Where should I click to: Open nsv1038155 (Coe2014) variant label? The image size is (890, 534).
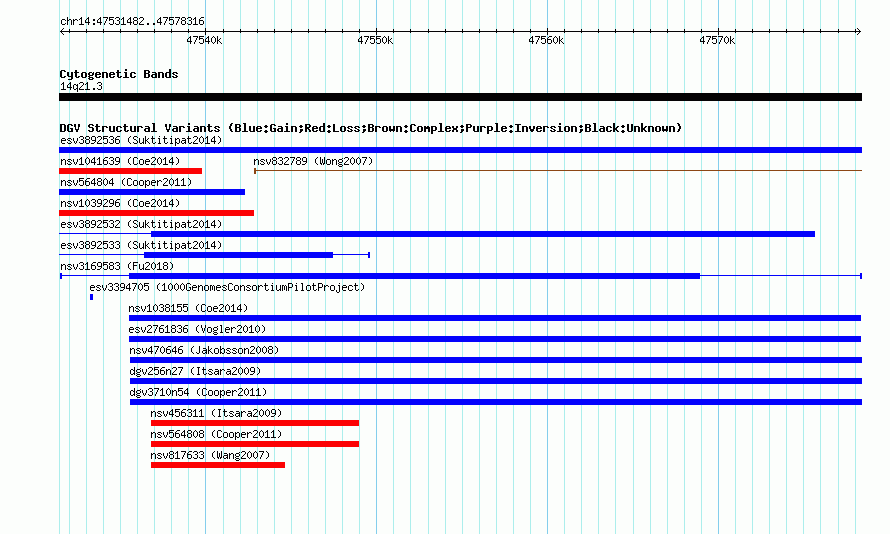coord(188,309)
